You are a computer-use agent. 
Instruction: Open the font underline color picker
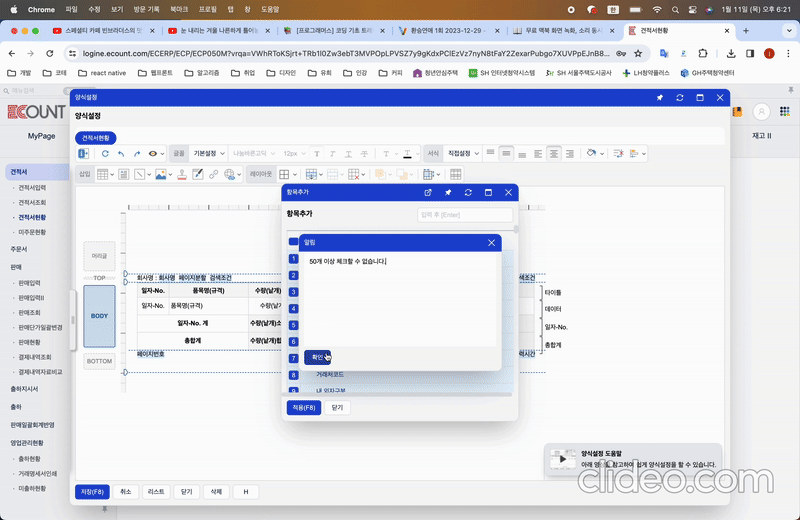(x=410, y=154)
